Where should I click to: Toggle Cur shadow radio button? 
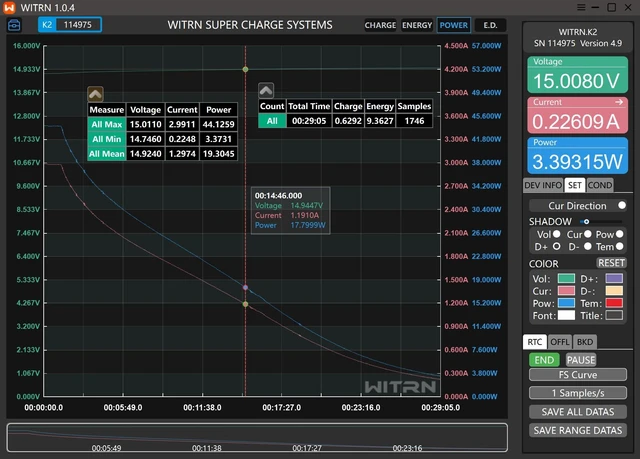pos(587,234)
